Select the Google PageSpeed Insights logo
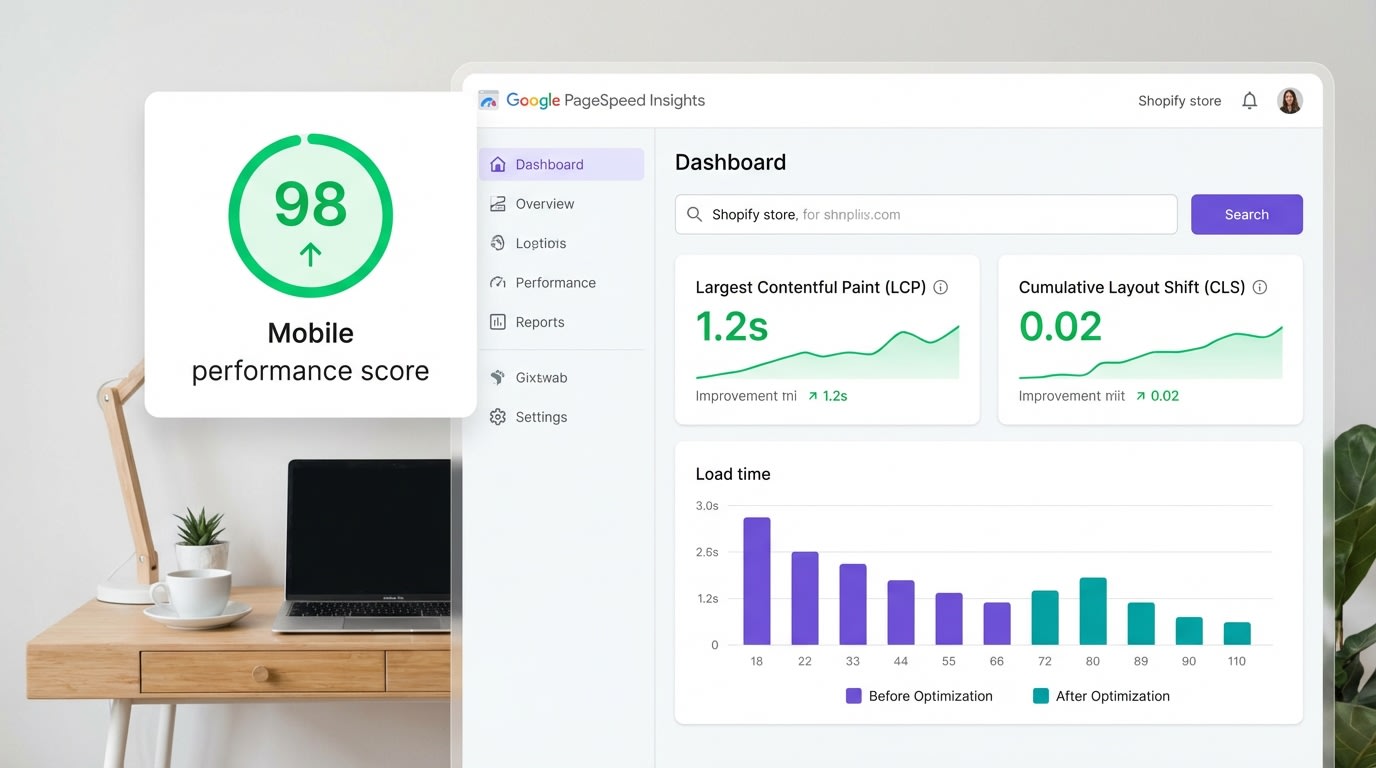1376x768 pixels. [x=489, y=100]
